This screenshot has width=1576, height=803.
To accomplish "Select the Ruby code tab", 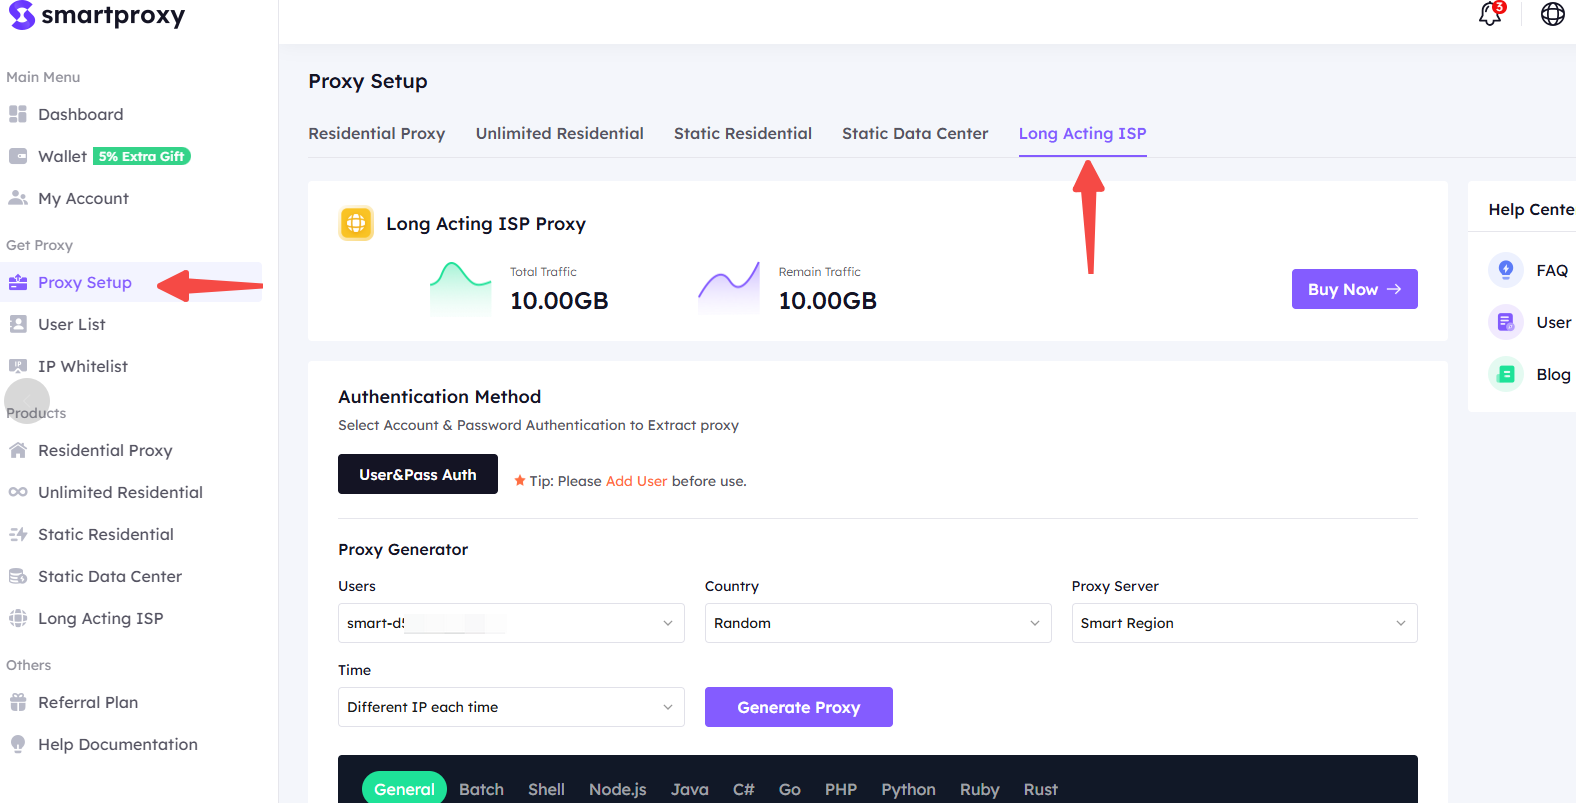I will 979,789.
